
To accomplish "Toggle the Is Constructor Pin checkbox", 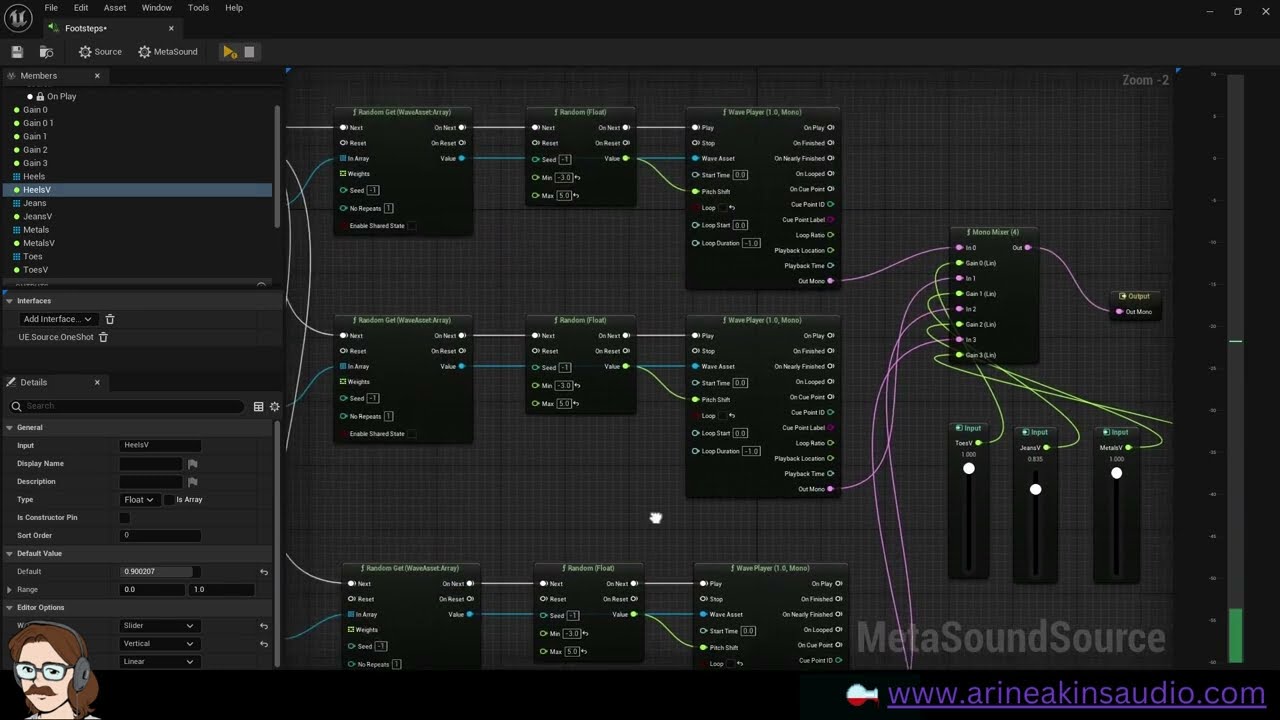I will [x=124, y=518].
